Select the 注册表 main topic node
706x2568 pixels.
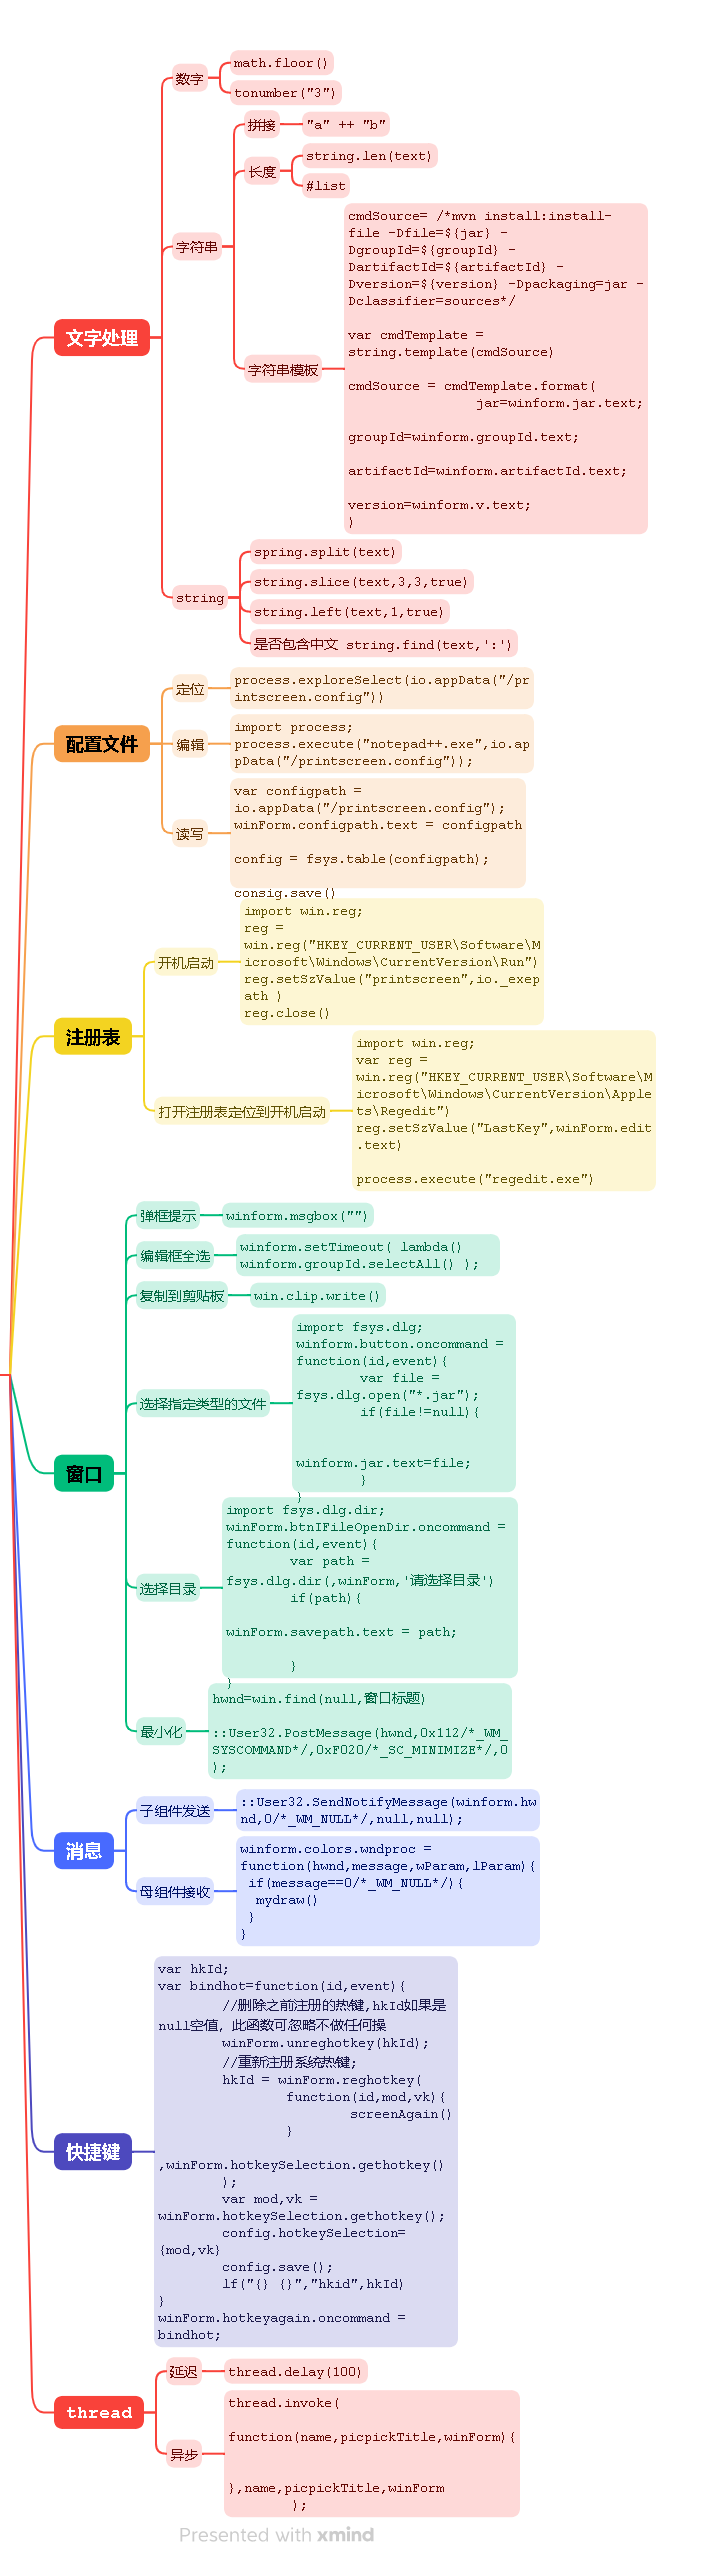click(93, 1037)
